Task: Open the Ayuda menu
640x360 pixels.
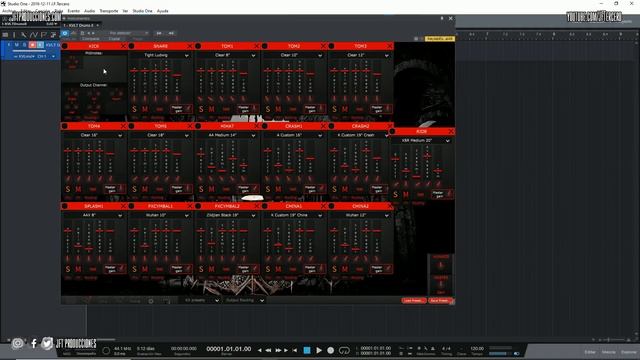Action: (x=162, y=11)
